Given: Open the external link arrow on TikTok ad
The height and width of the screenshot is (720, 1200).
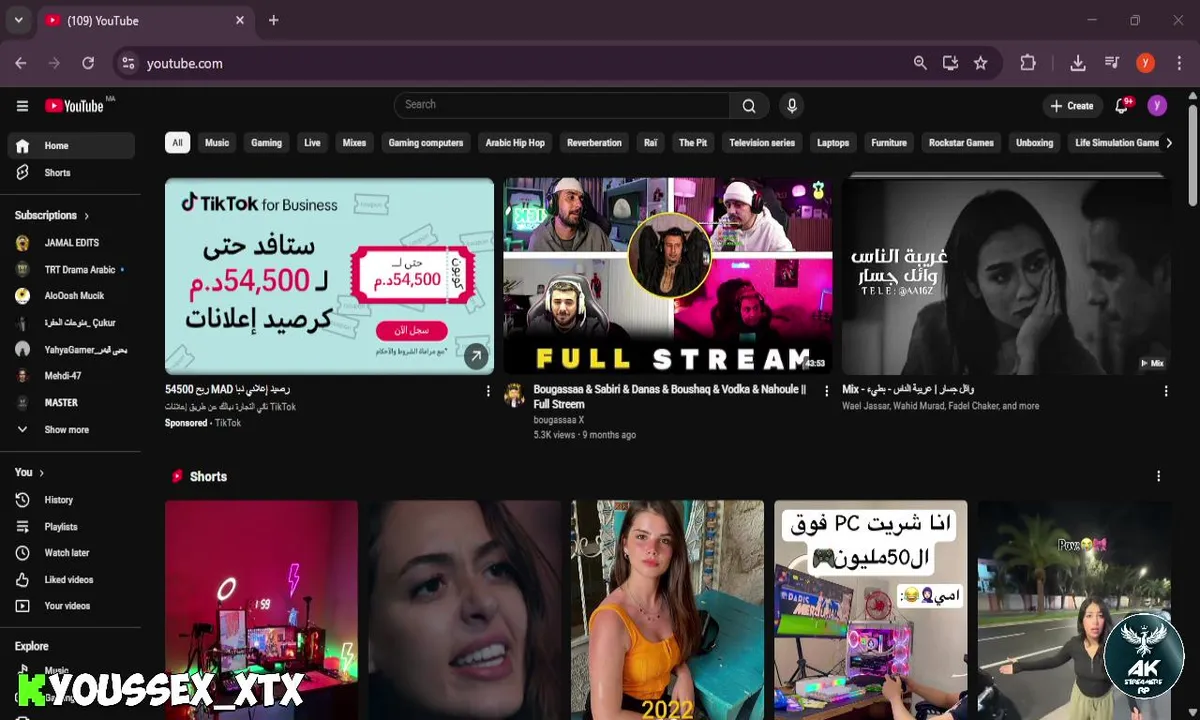Looking at the screenshot, I should coord(476,355).
